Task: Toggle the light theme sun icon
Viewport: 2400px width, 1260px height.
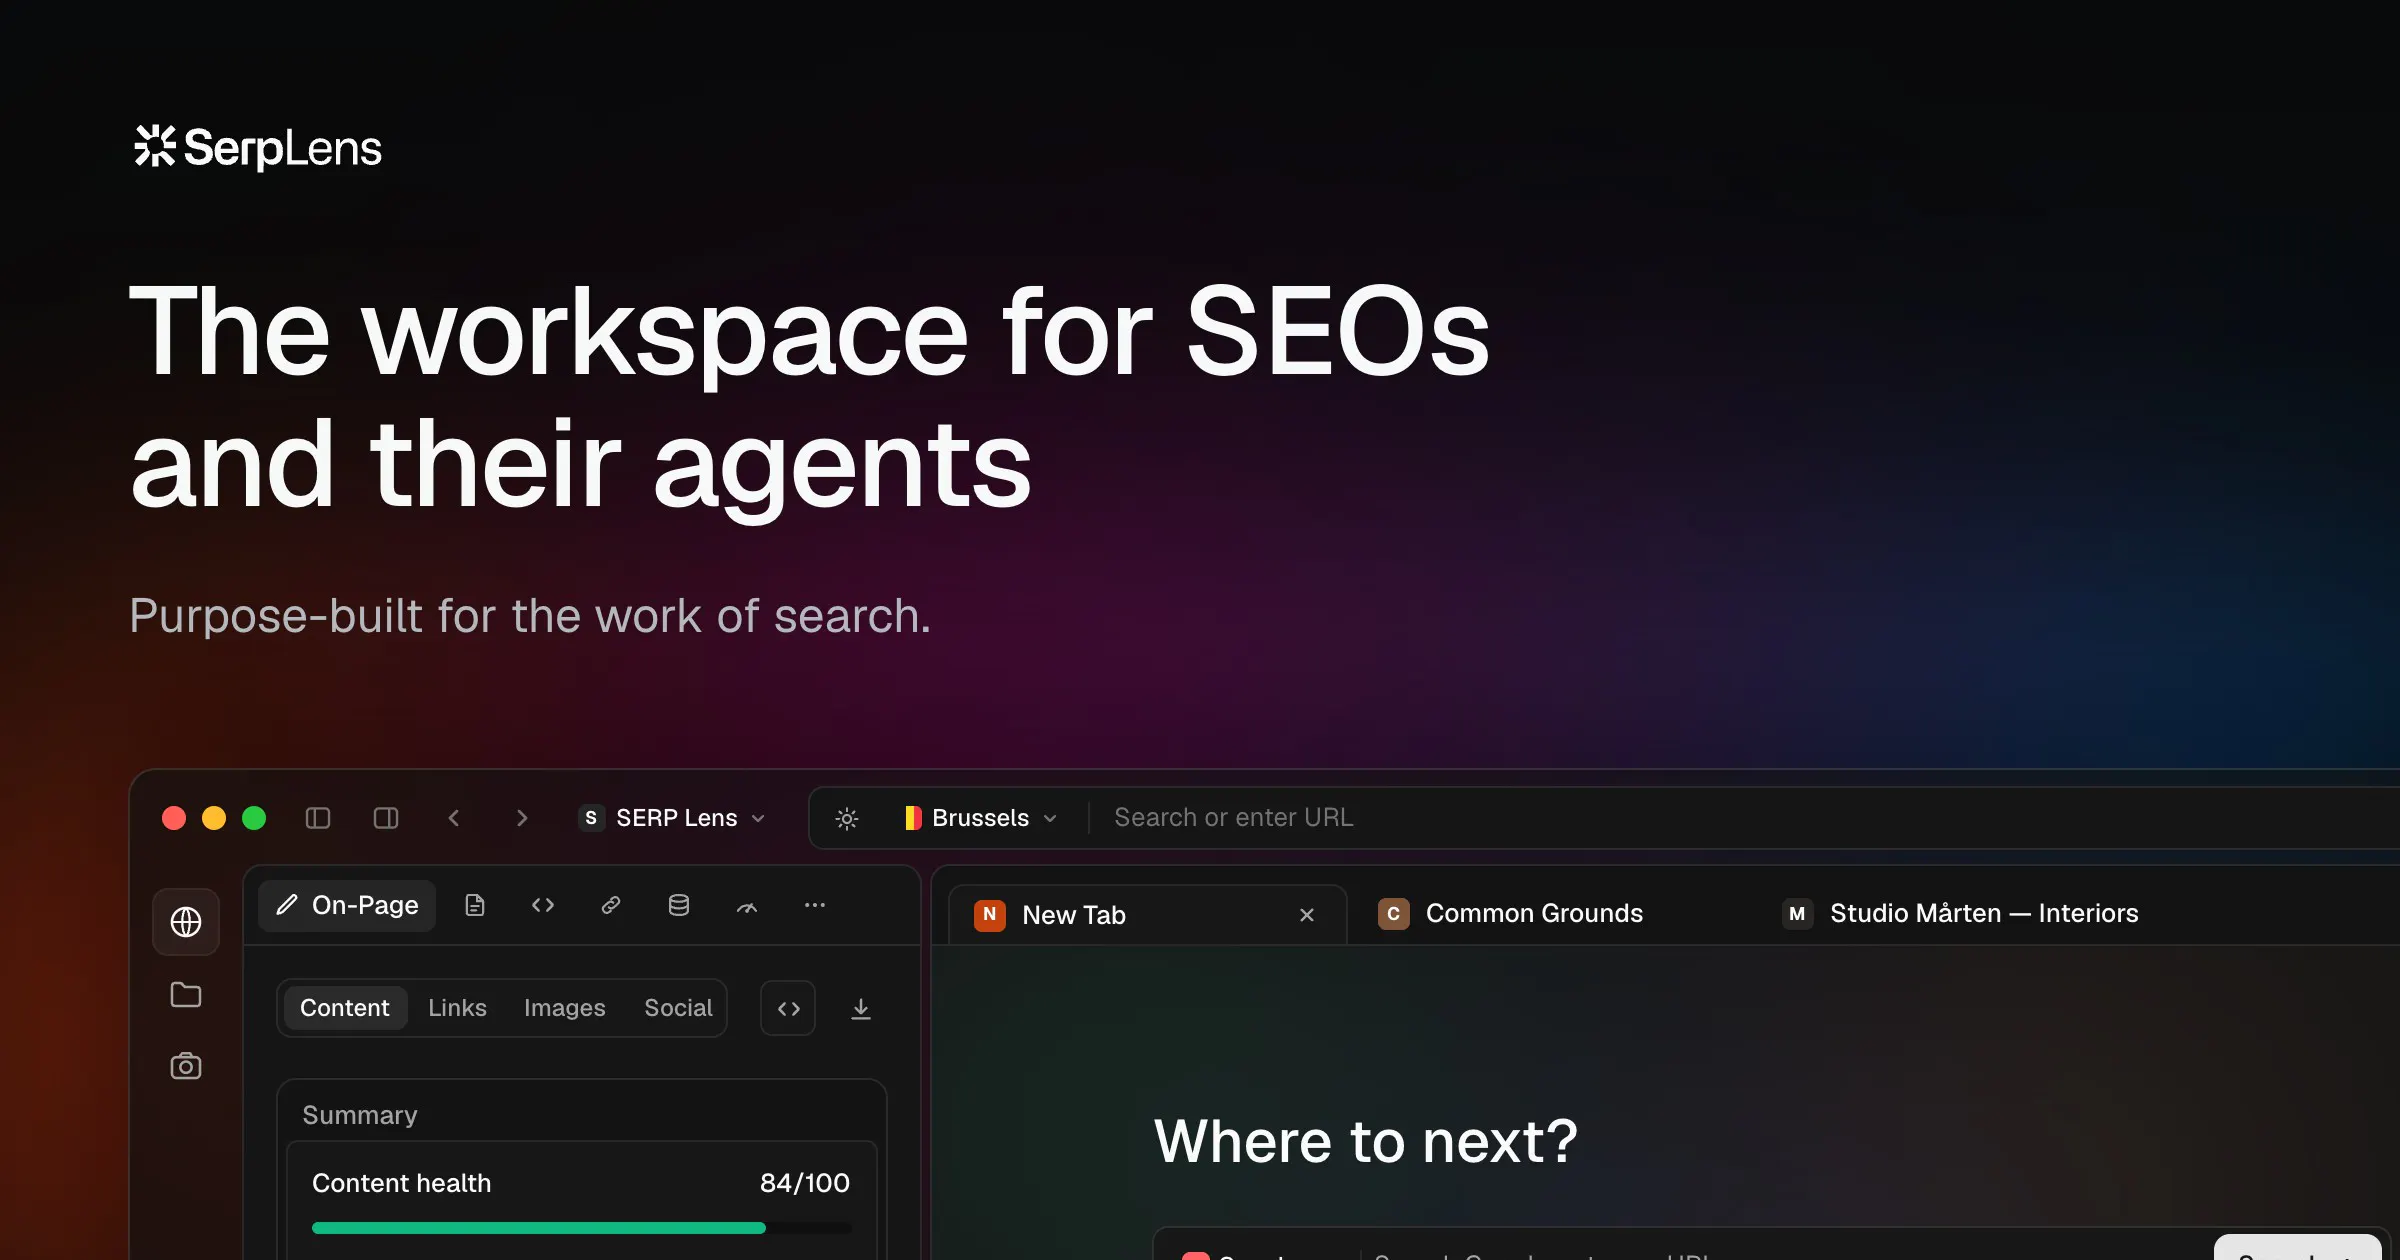Action: pos(847,818)
